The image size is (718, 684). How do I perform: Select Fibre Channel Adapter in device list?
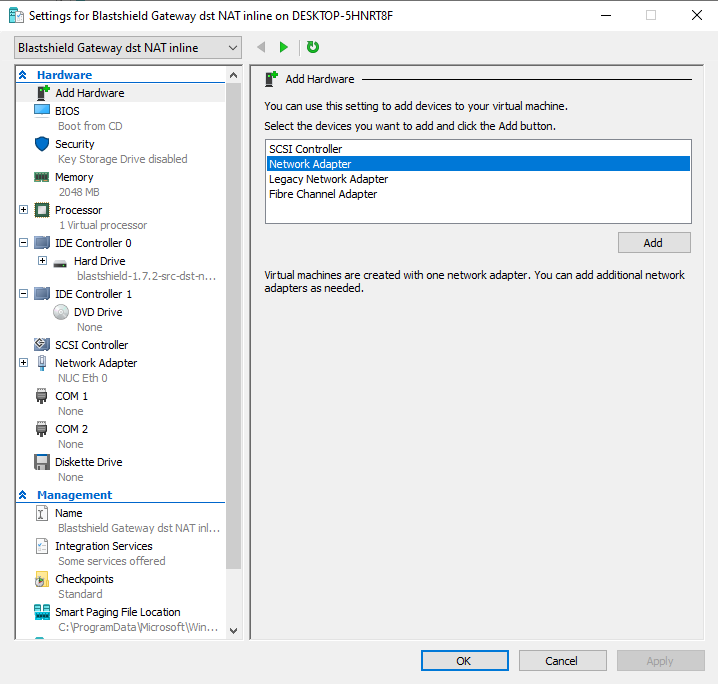[323, 194]
